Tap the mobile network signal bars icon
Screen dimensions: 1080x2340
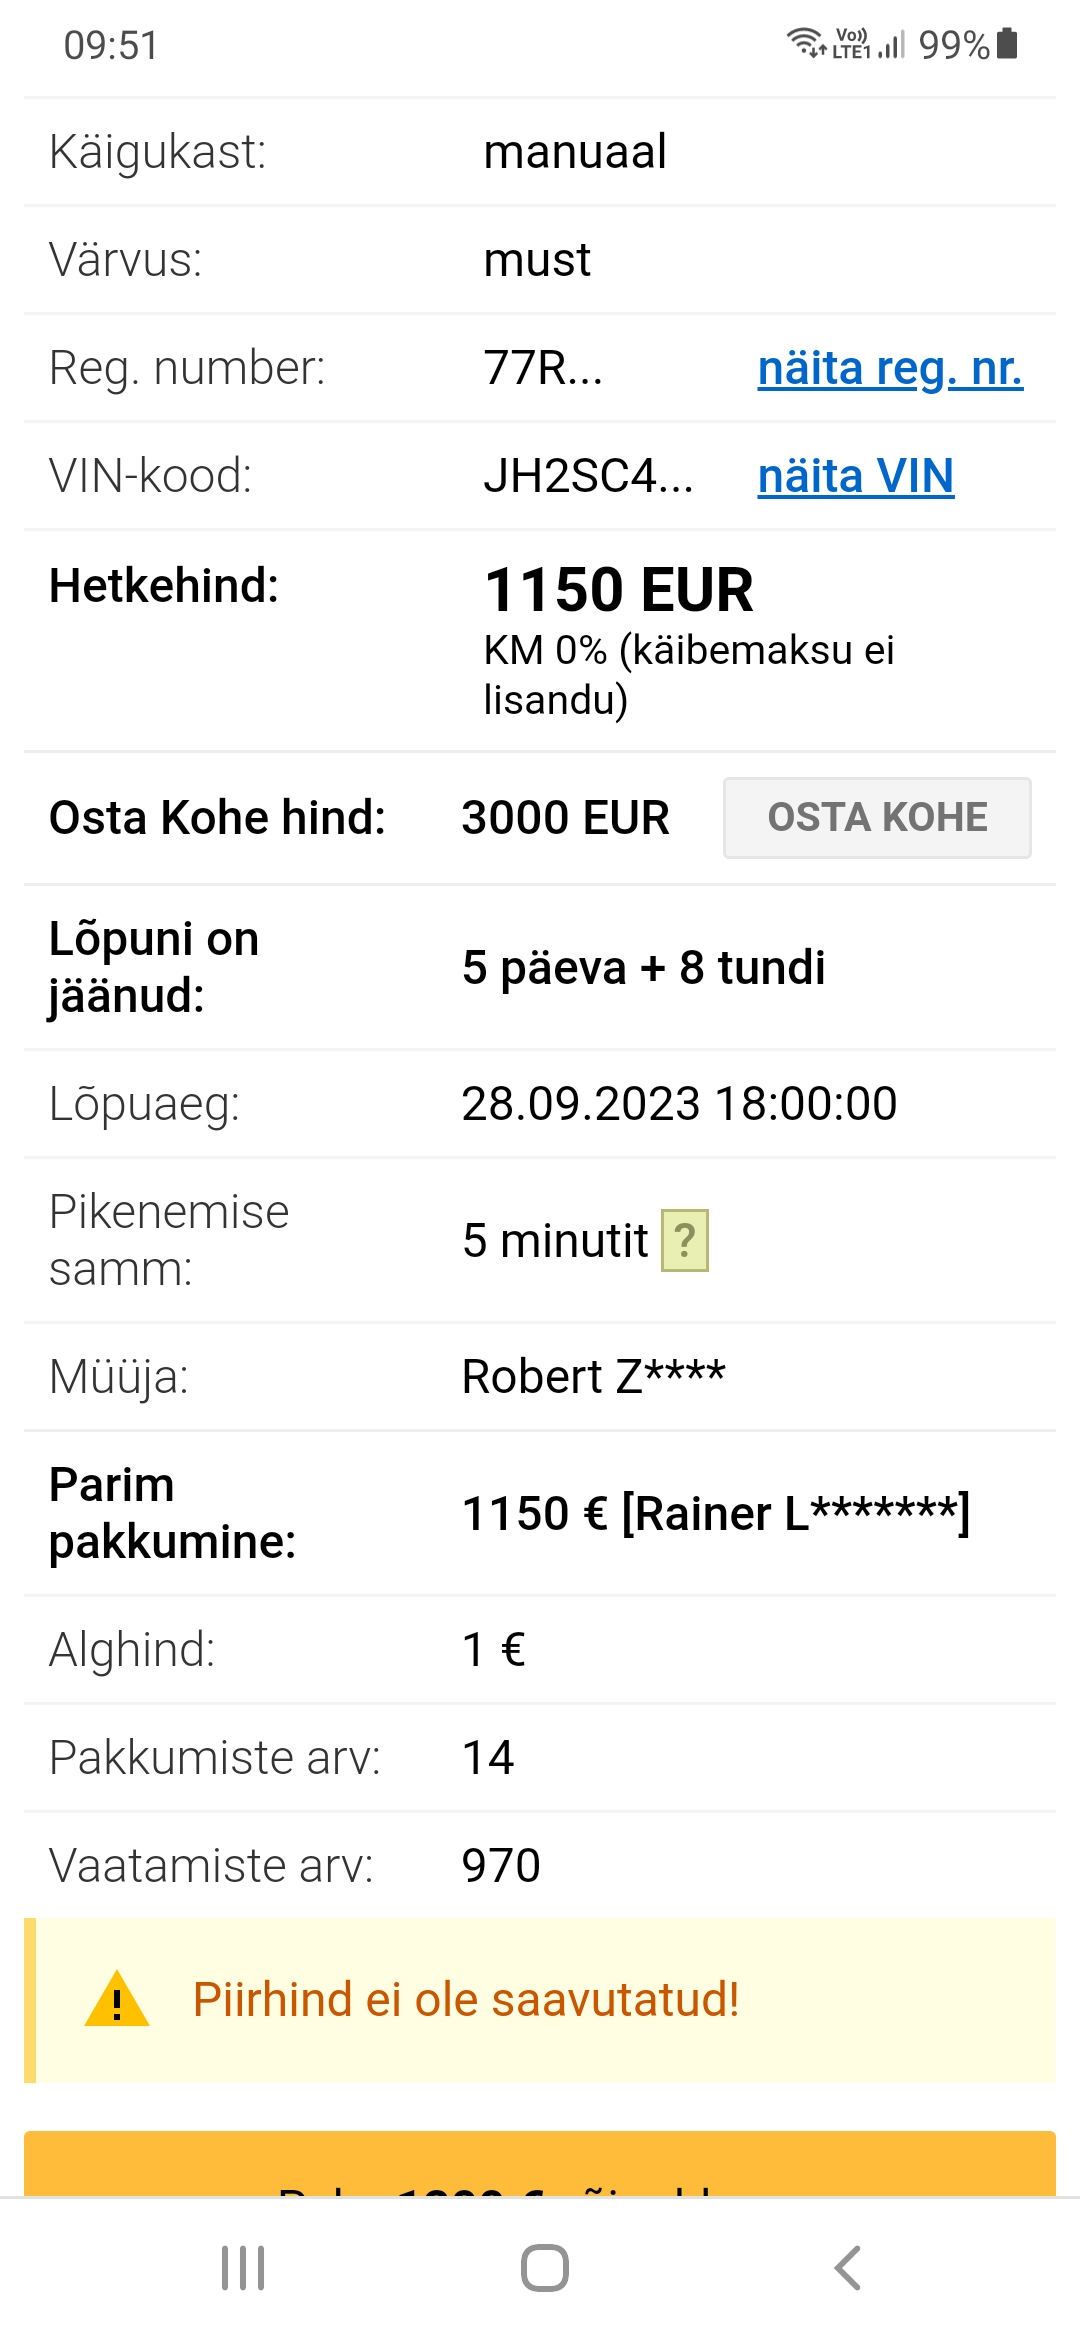[891, 44]
